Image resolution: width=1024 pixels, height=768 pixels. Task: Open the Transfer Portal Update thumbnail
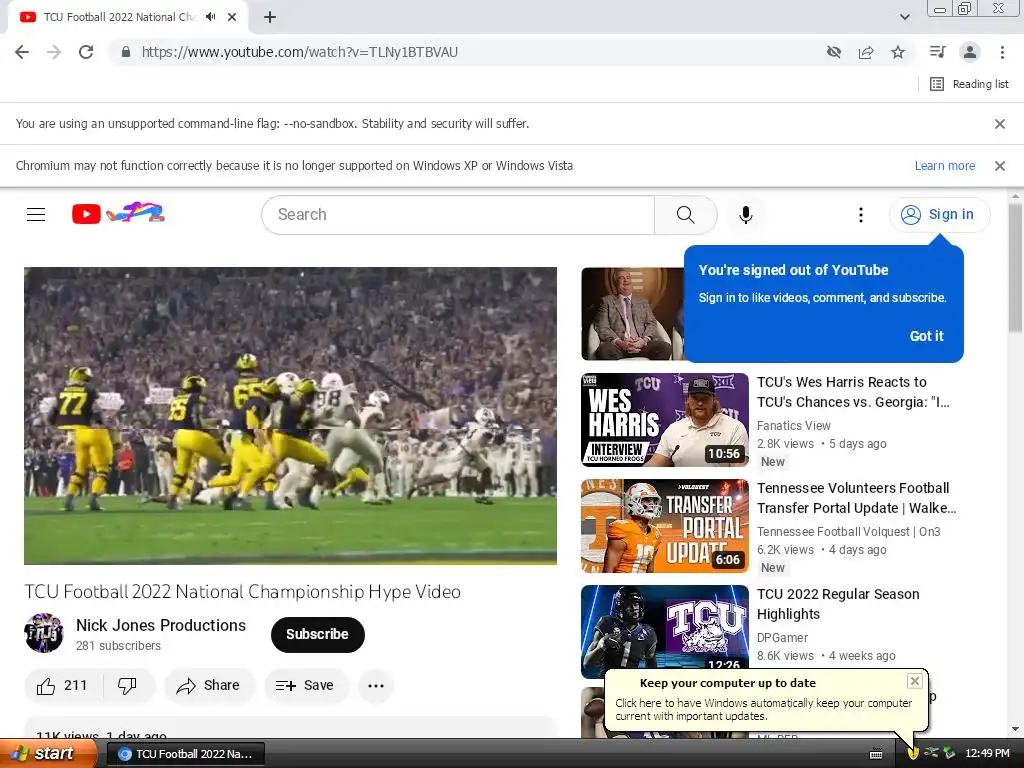(665, 526)
